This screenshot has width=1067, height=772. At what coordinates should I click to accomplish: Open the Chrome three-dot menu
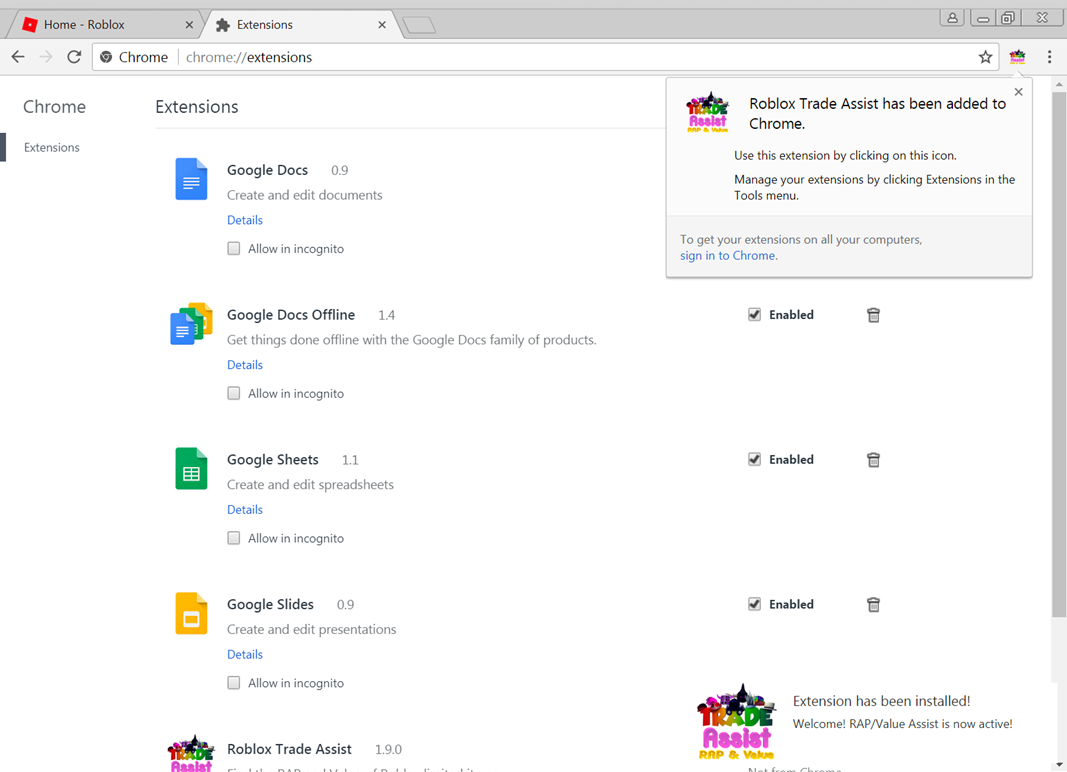pos(1049,57)
